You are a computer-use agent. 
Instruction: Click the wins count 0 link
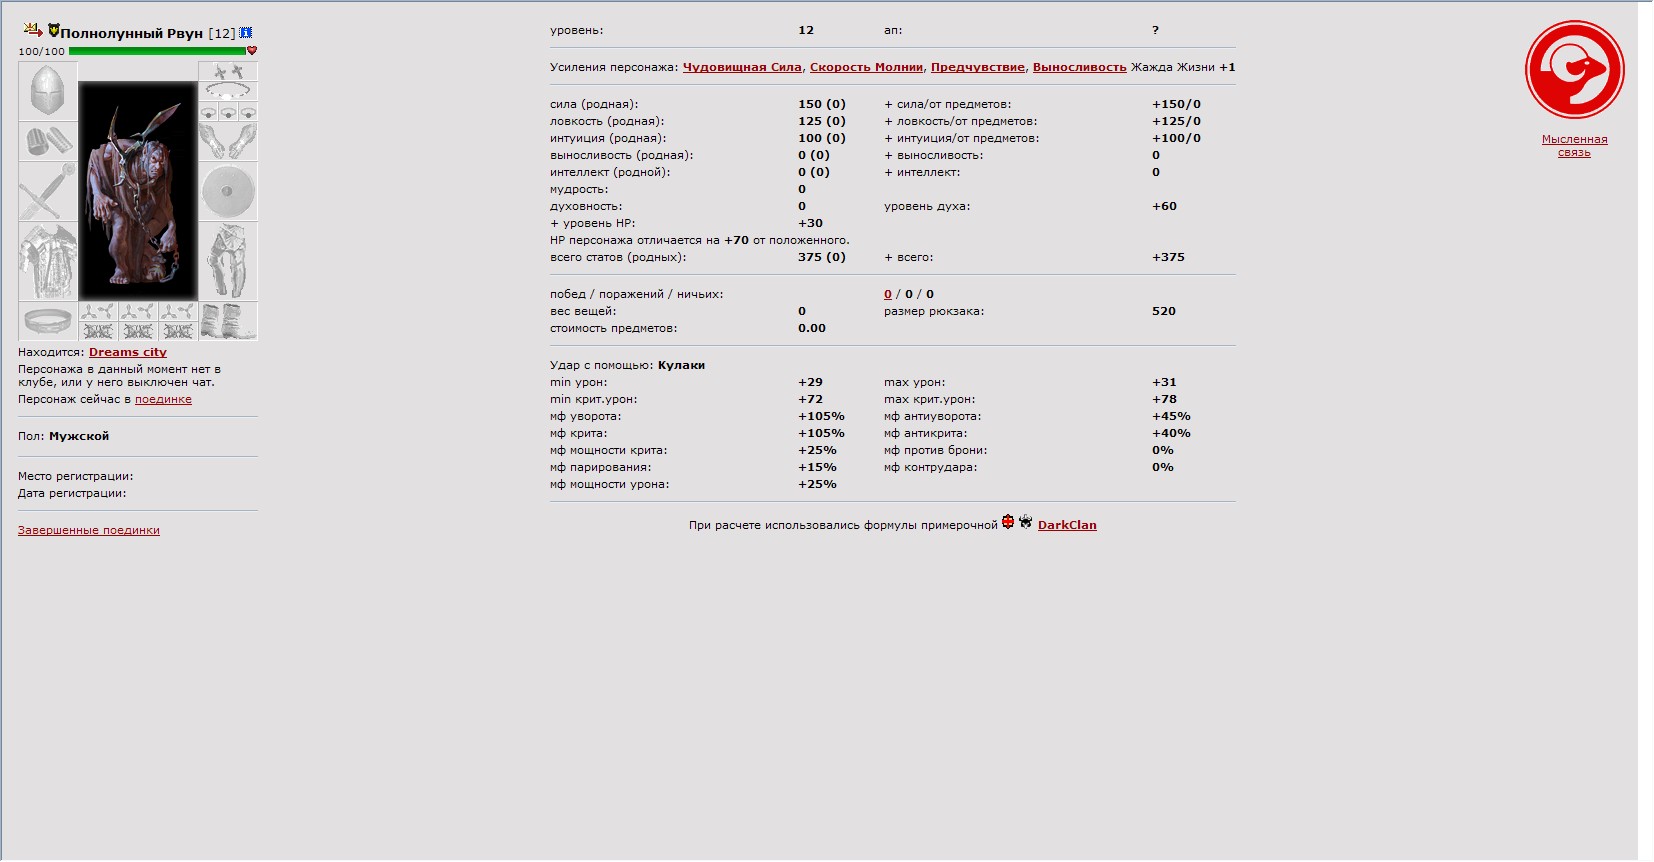pos(888,294)
